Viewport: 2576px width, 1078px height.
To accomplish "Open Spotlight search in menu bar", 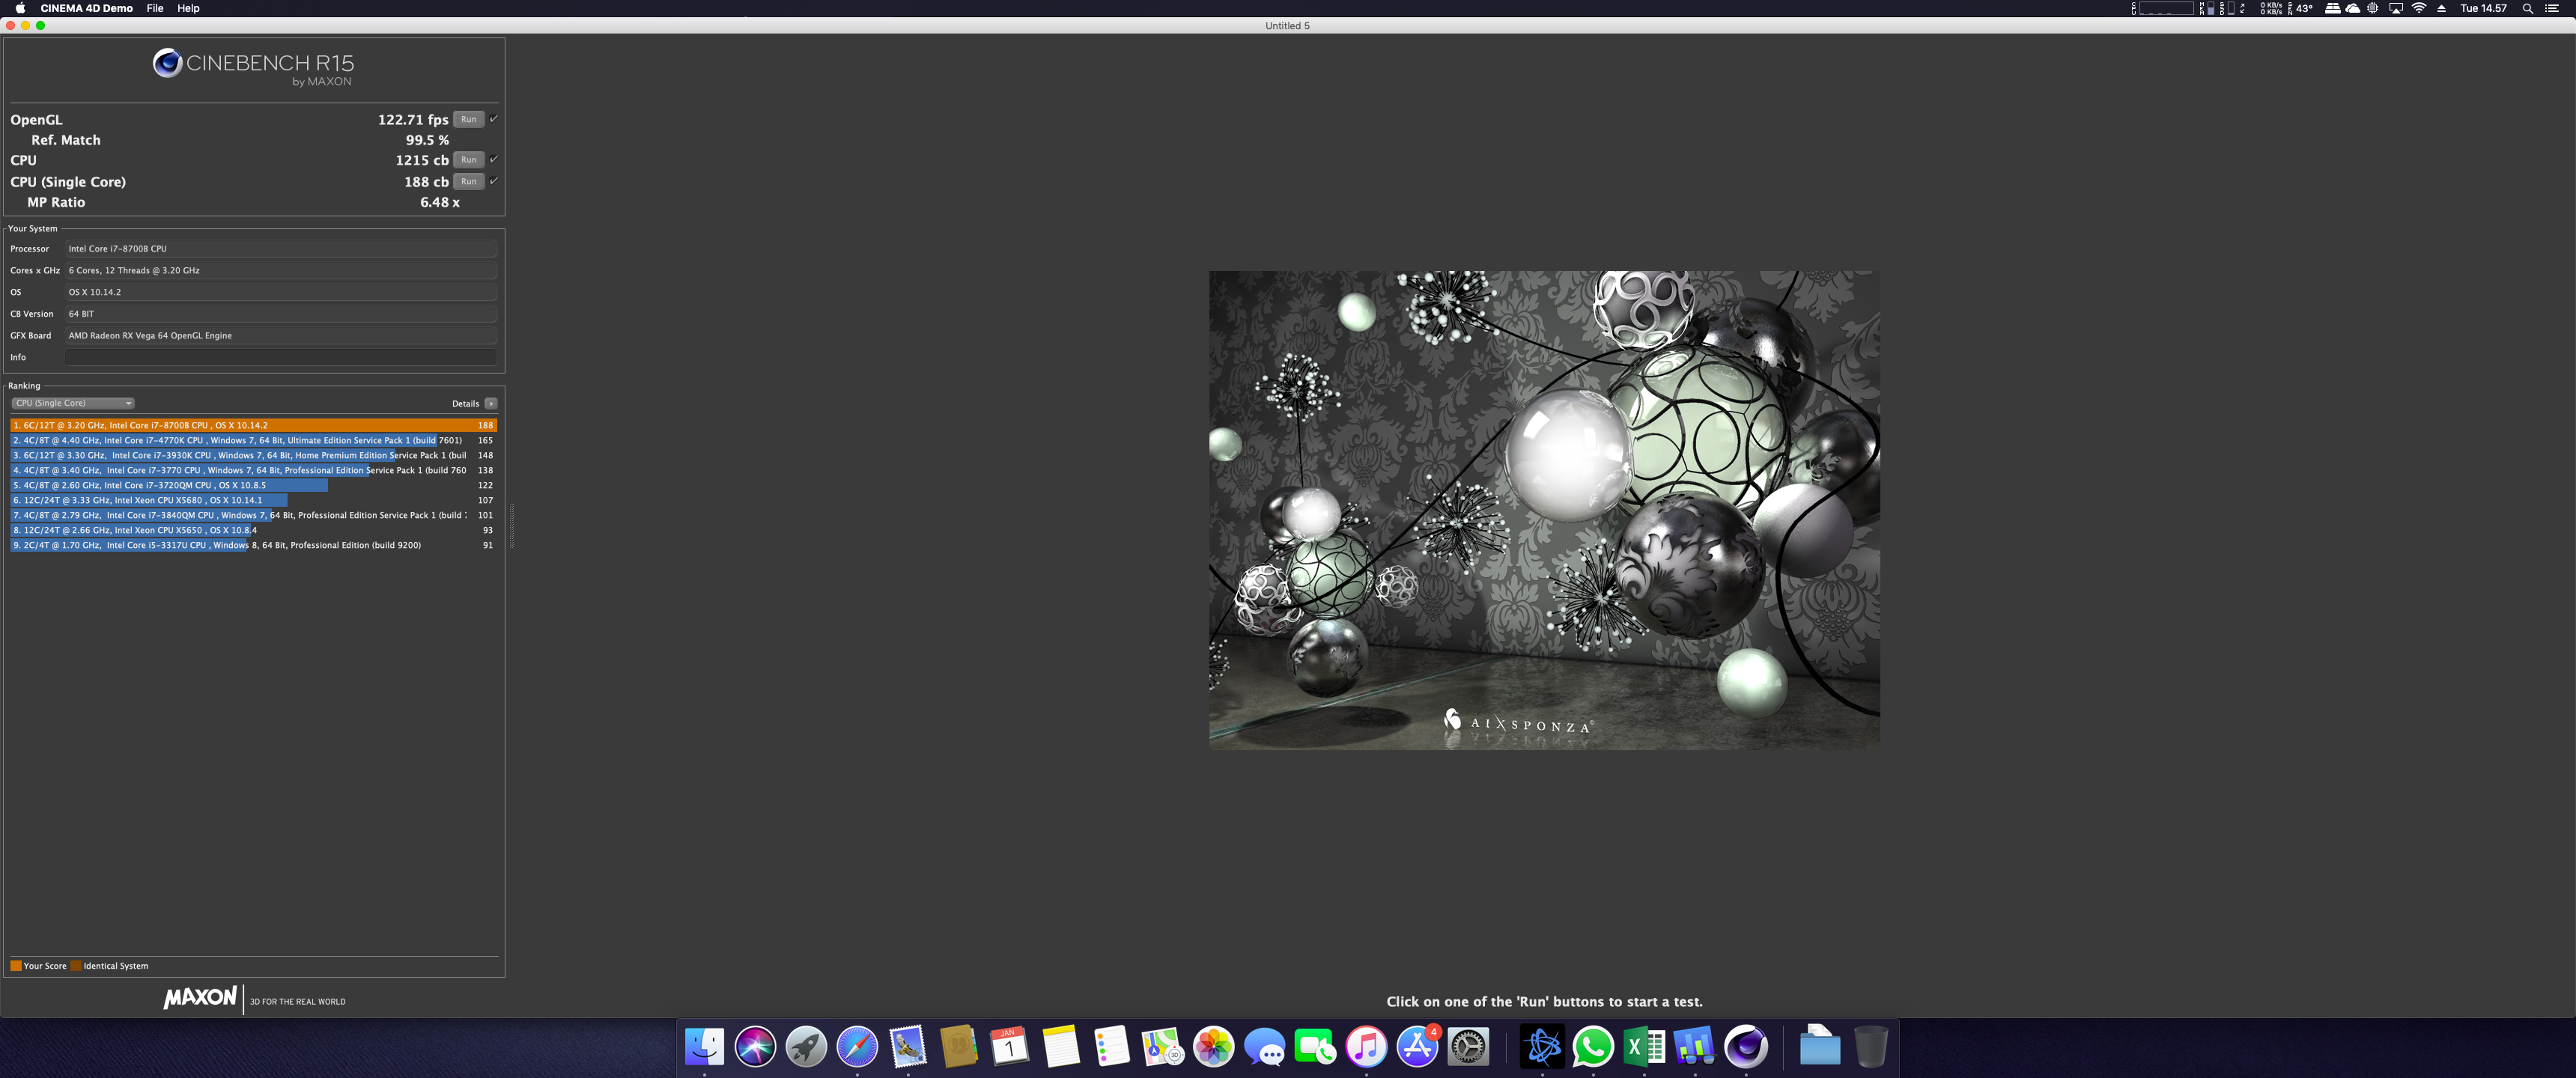I will [x=2528, y=8].
